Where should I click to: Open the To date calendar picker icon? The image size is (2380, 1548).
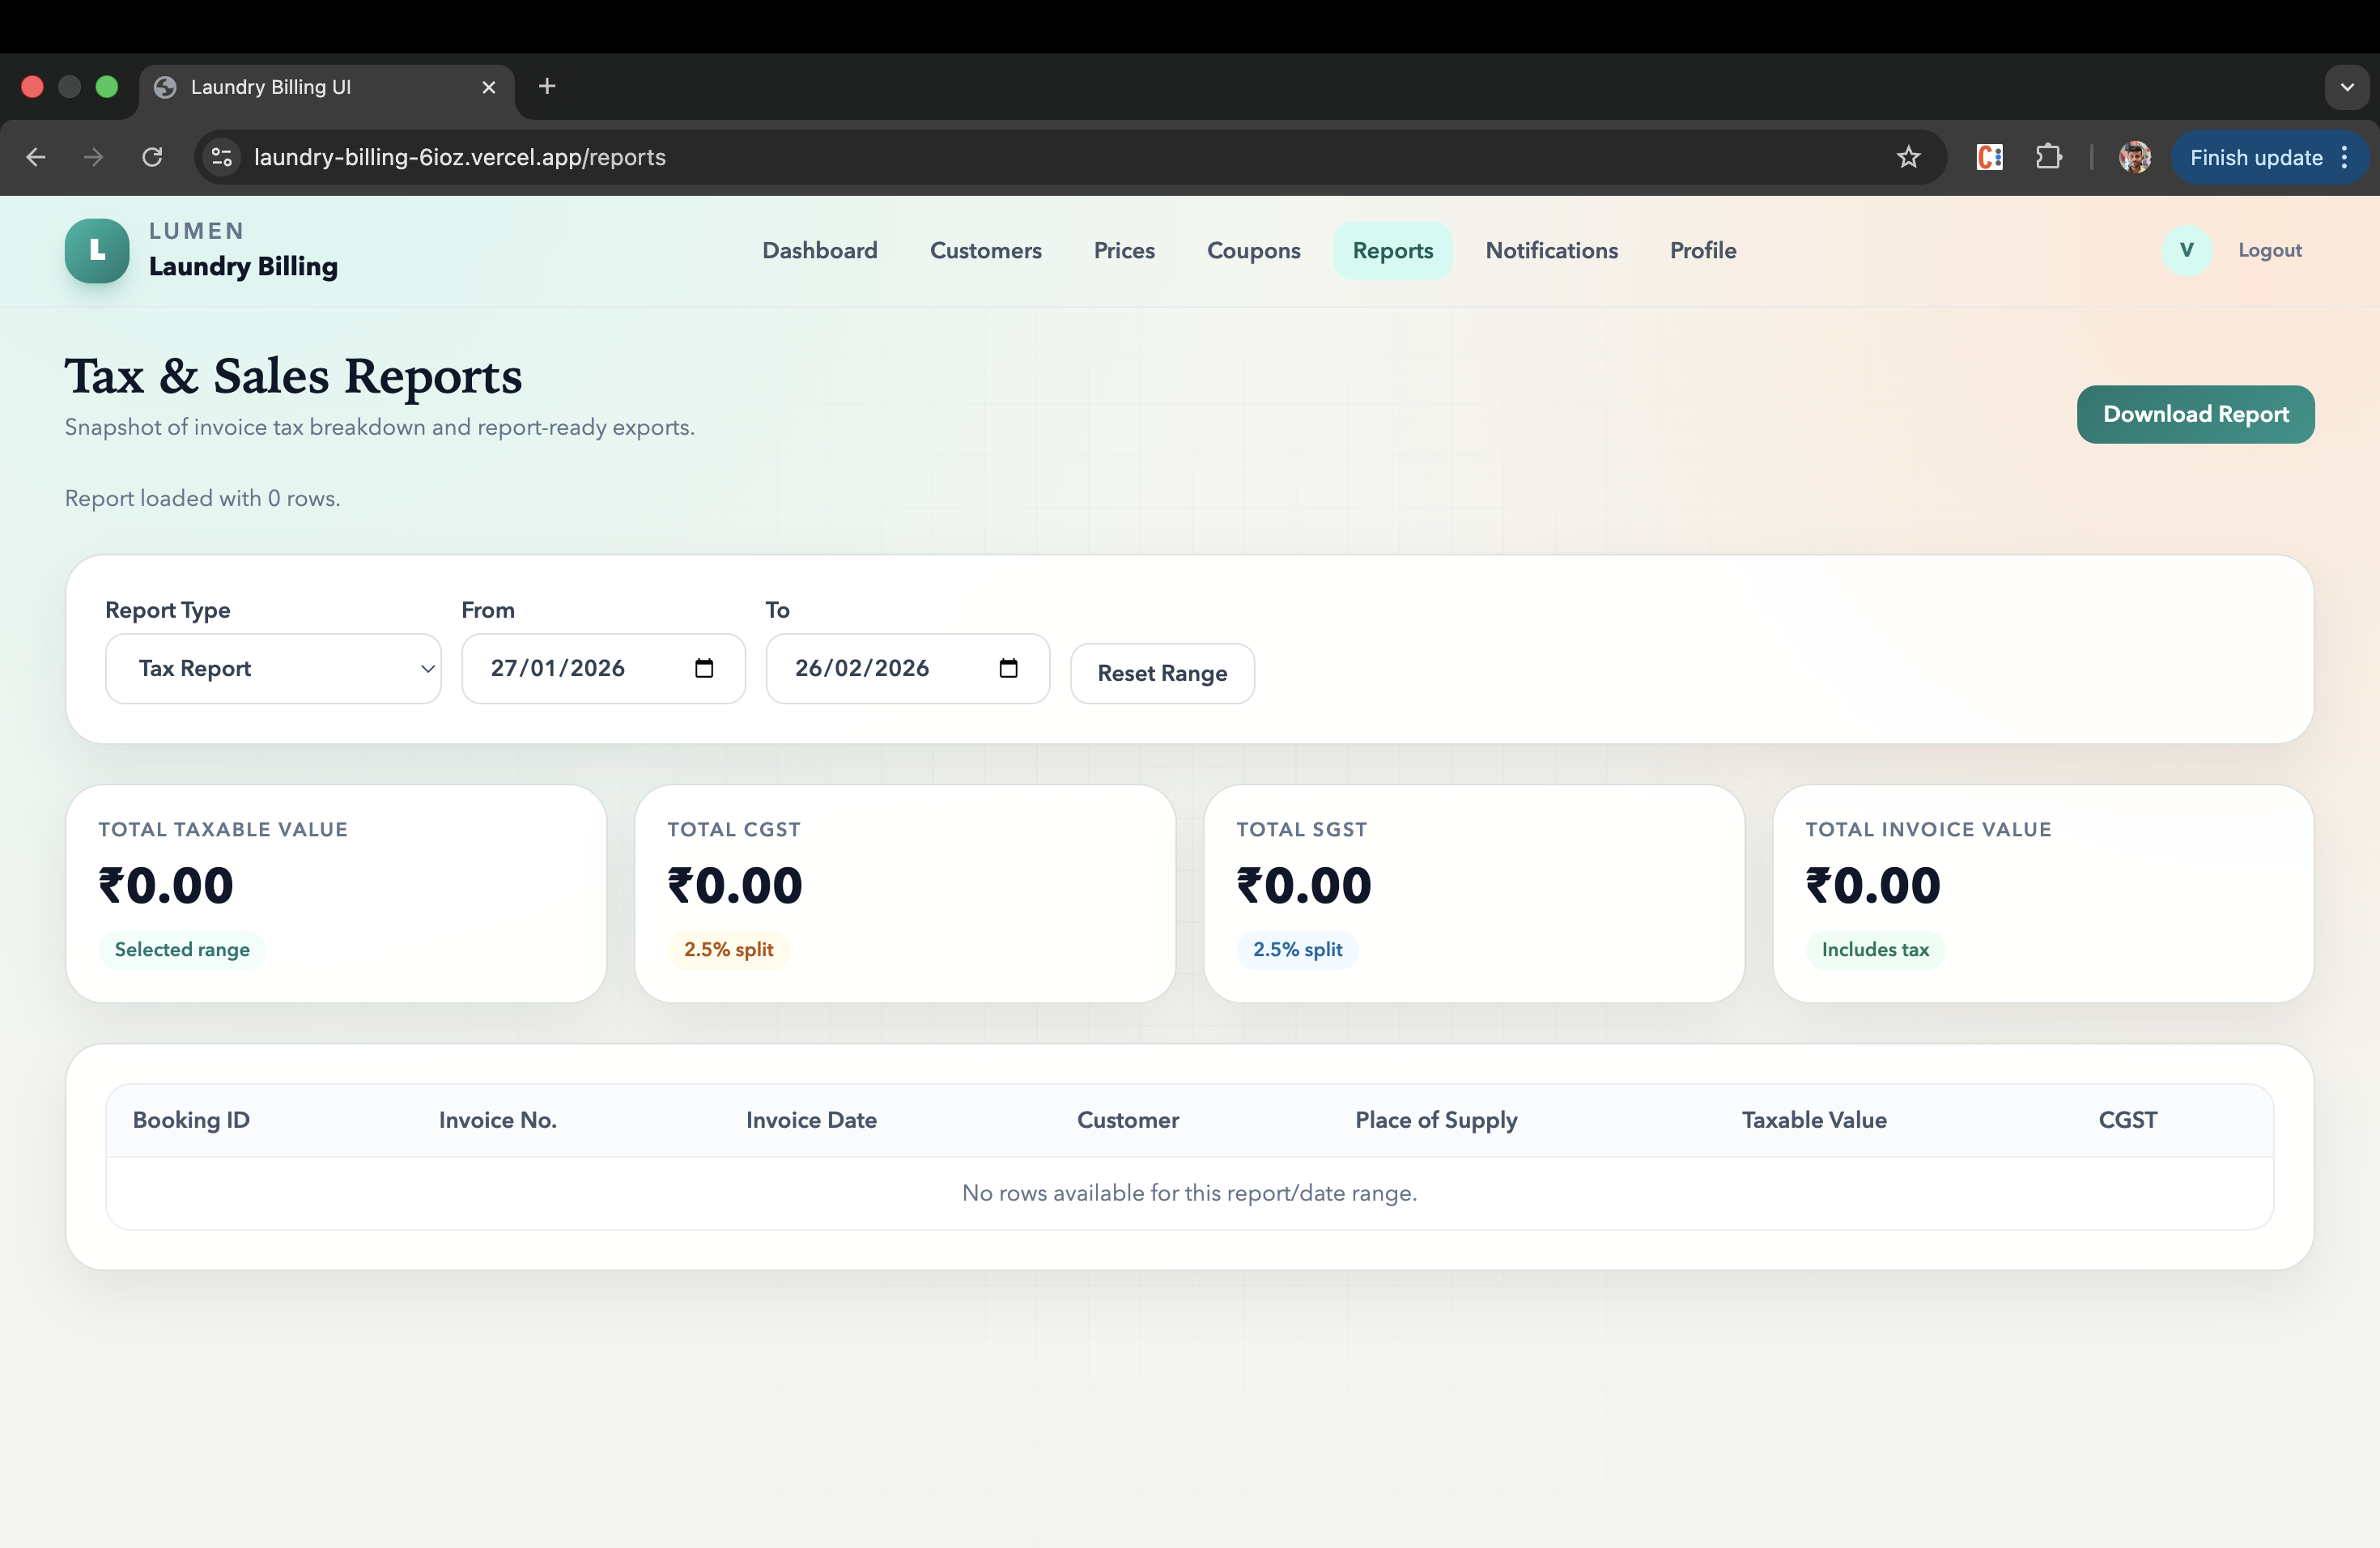pos(1008,668)
